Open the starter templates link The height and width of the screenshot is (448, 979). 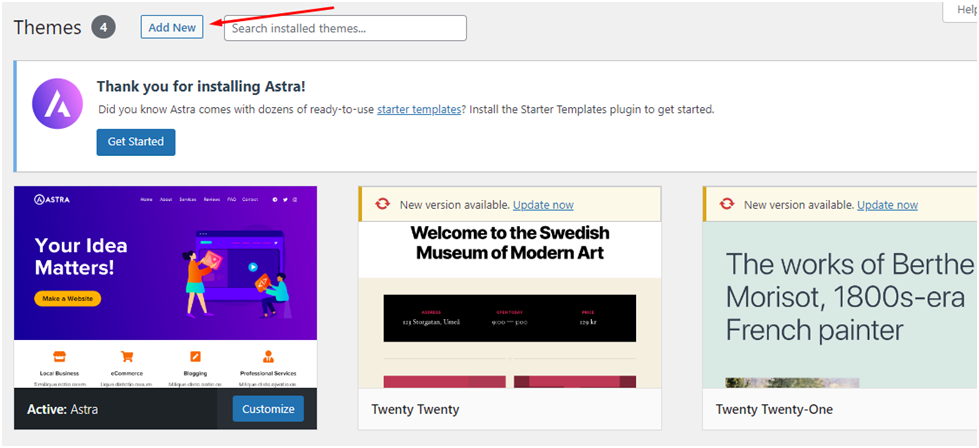(x=419, y=109)
